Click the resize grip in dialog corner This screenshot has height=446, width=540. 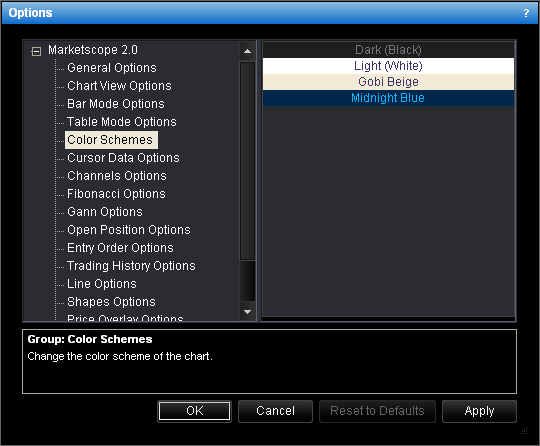click(524, 431)
